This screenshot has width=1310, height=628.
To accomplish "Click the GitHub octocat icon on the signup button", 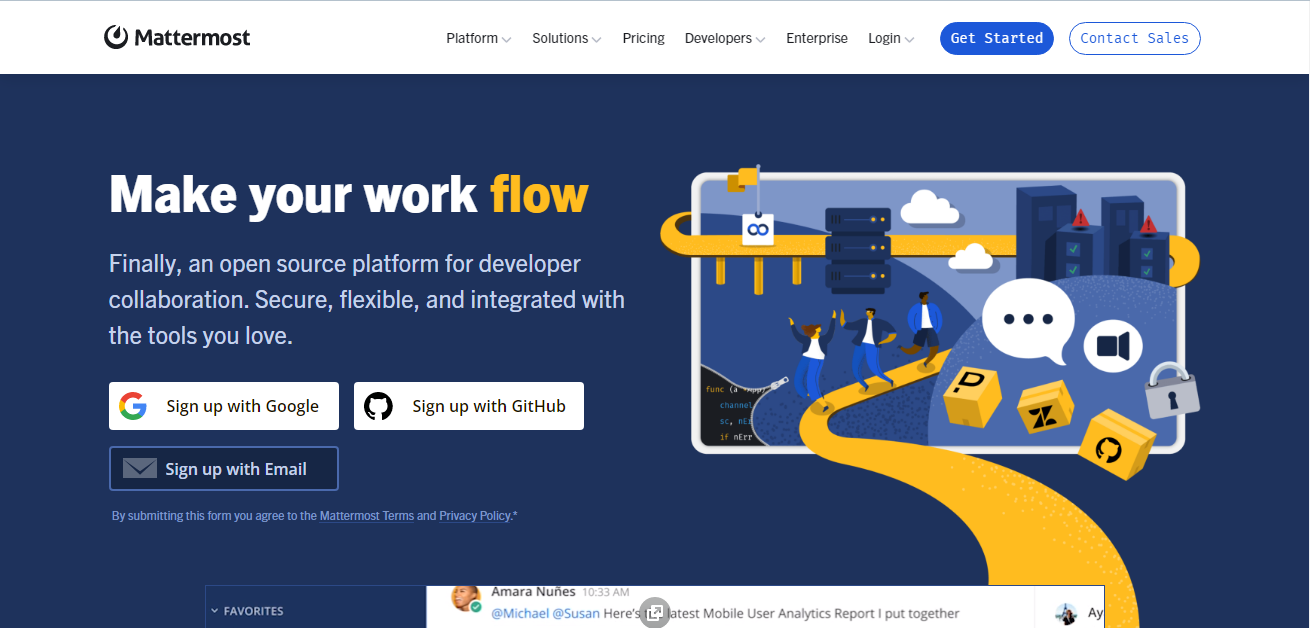I will point(378,406).
